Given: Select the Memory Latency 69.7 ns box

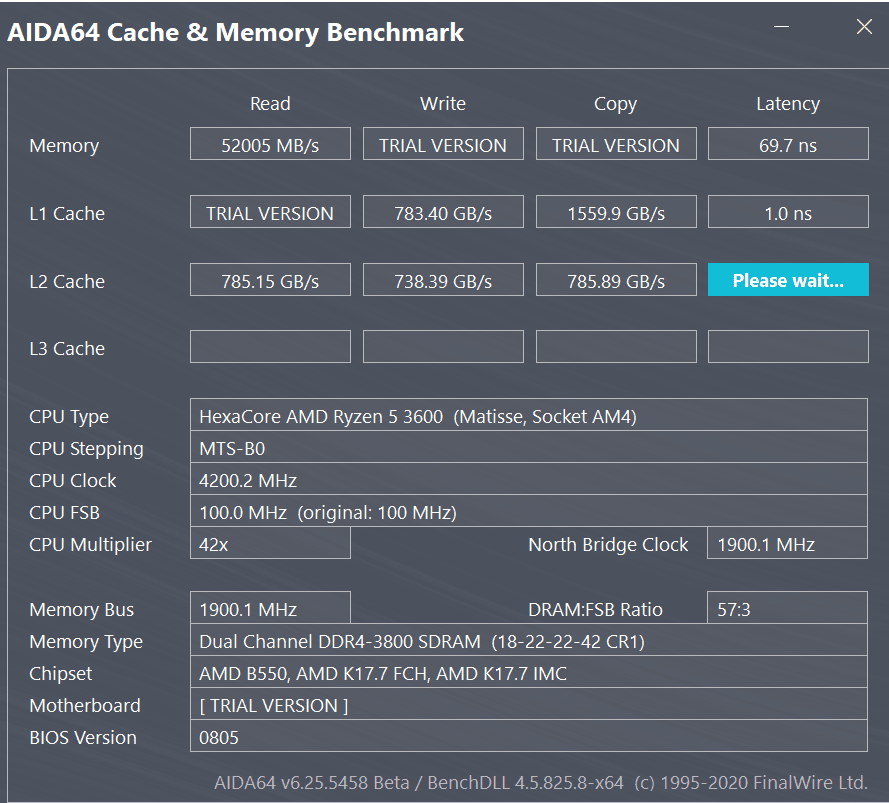Looking at the screenshot, I should [x=788, y=144].
